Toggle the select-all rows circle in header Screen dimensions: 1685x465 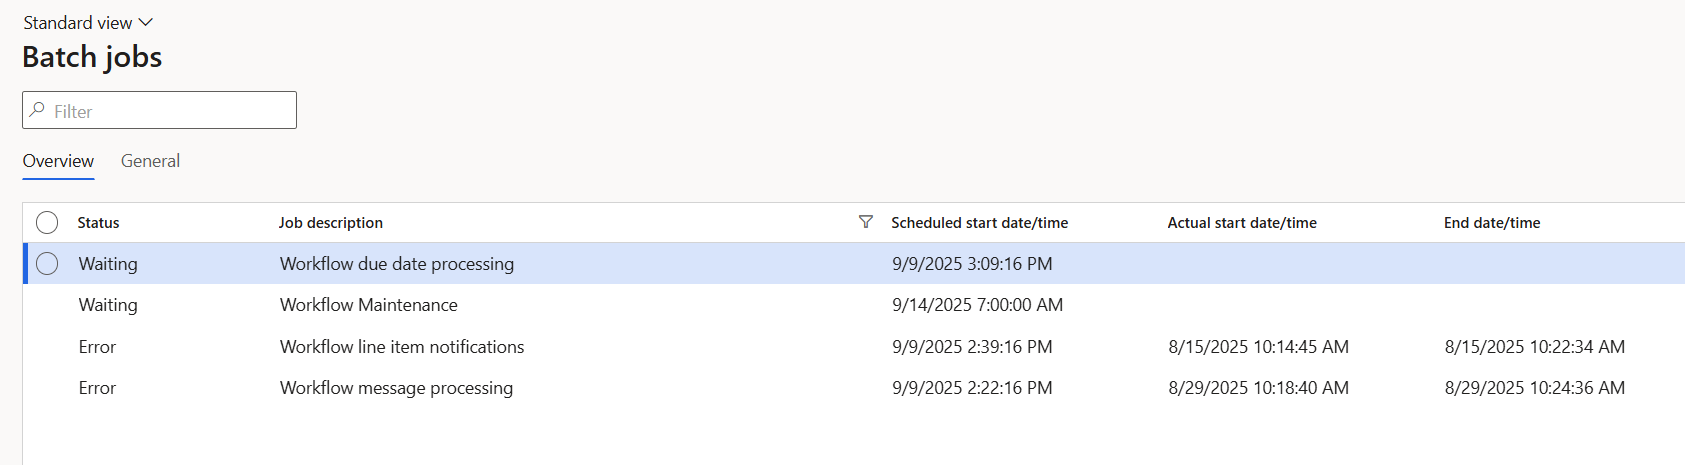47,222
